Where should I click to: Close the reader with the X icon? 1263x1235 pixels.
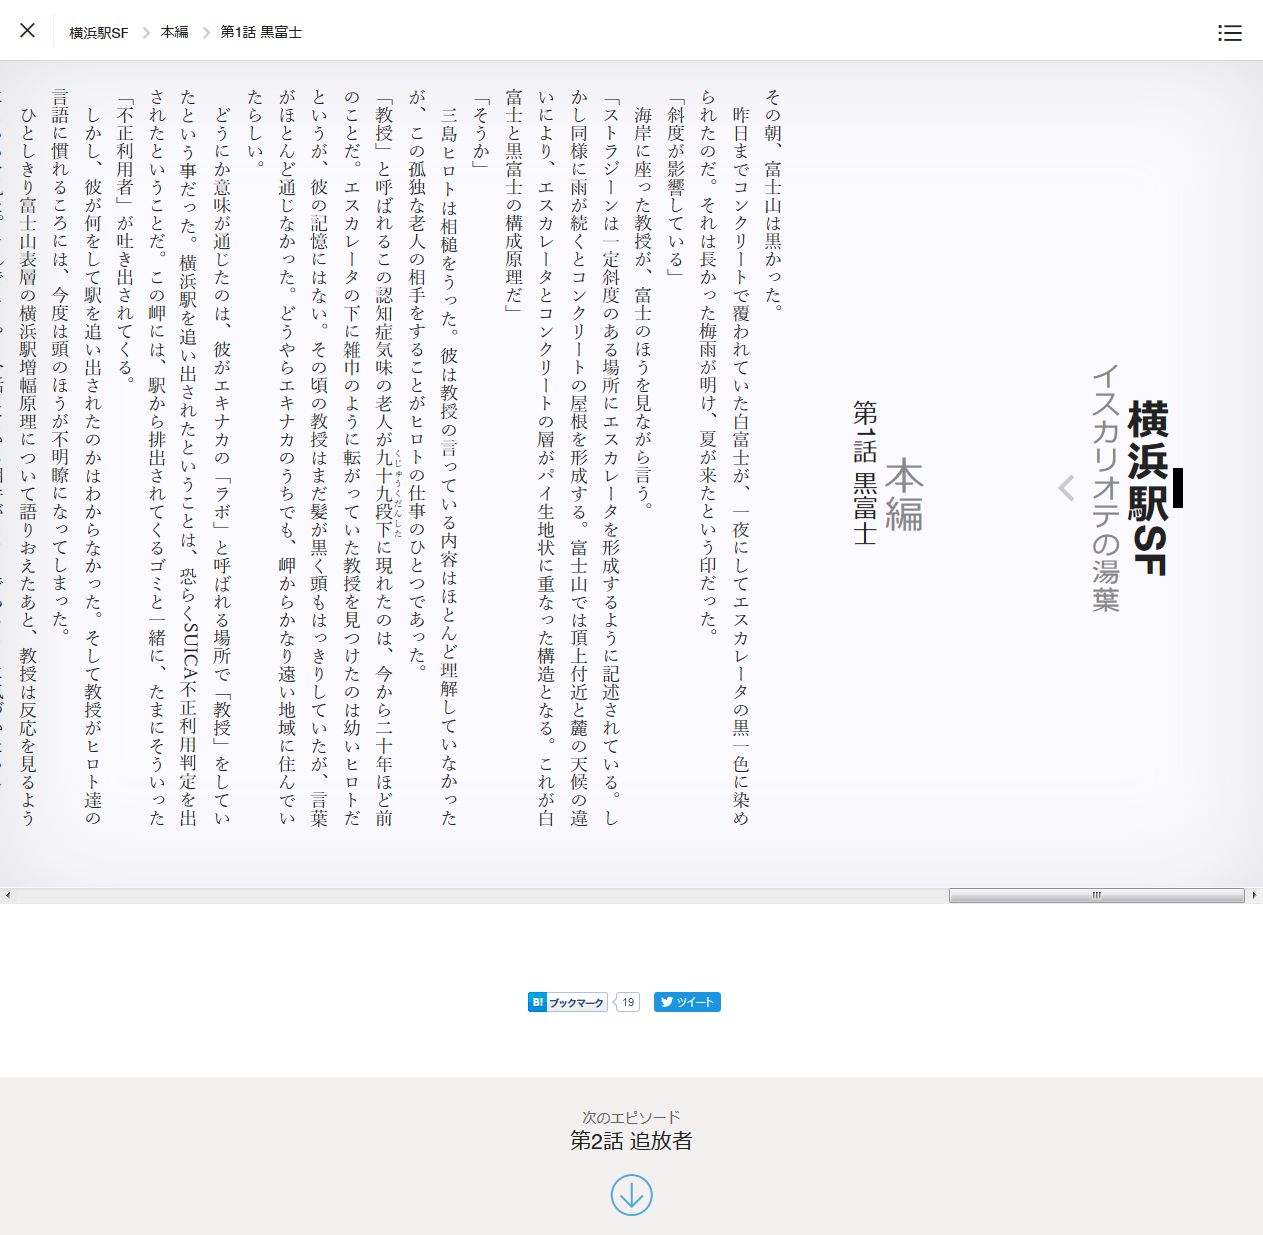tap(27, 31)
